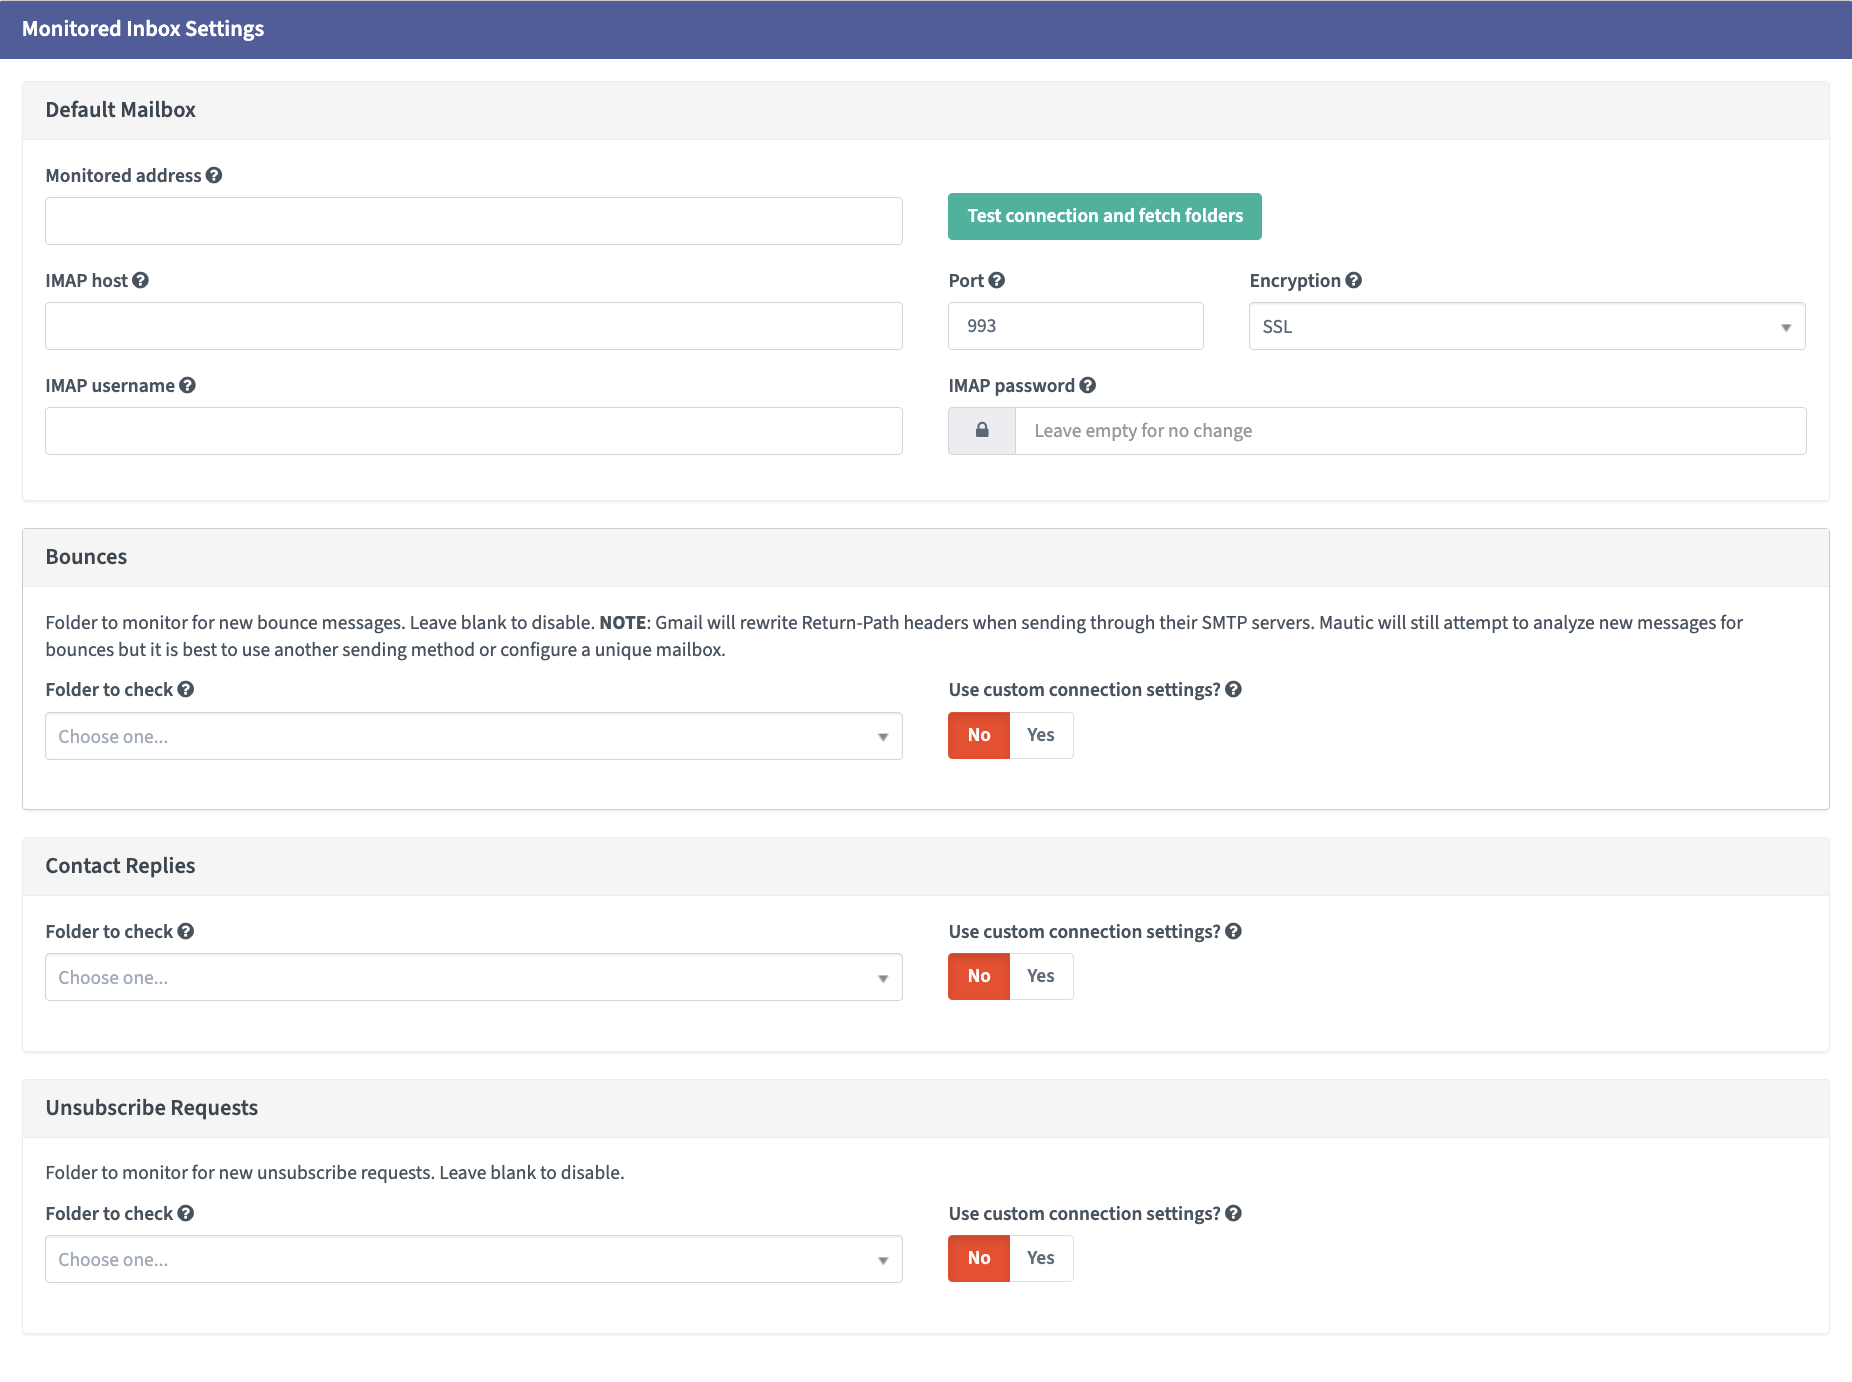Viewport: 1852px width, 1382px height.
Task: Click Bounces custom connection settings help icon
Action: coord(1234,689)
